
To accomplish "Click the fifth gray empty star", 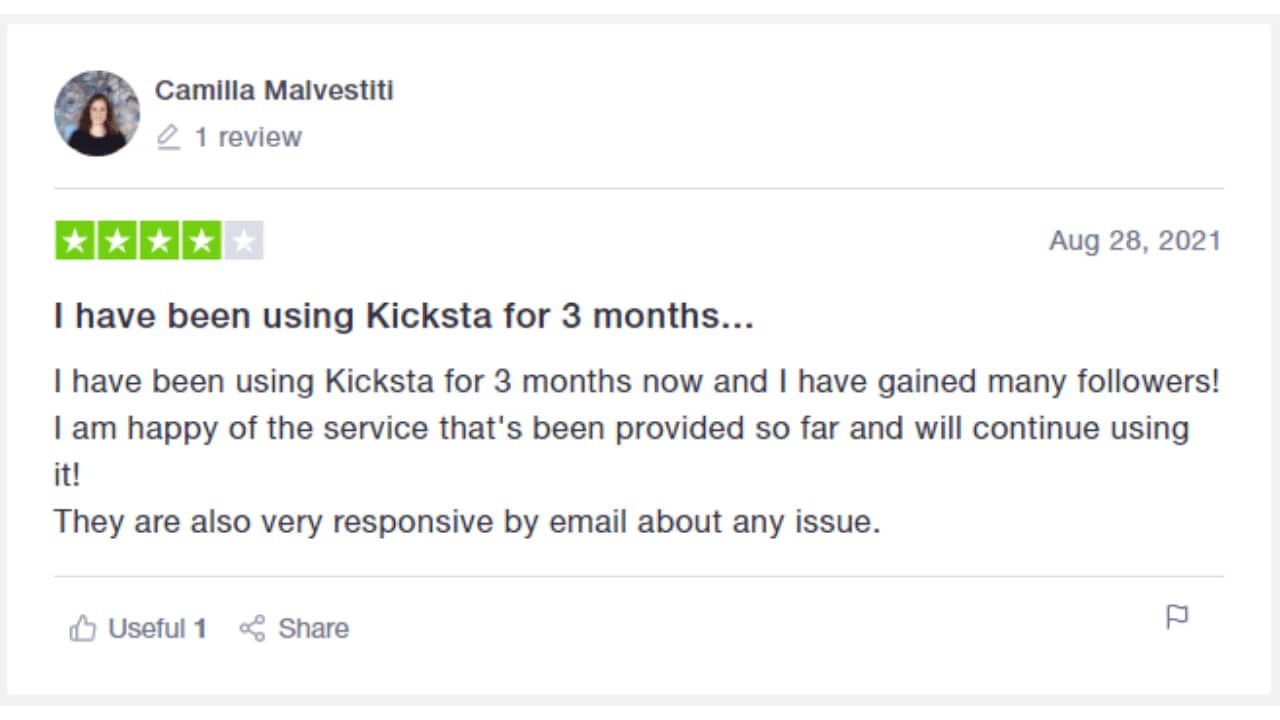I will [x=243, y=241].
